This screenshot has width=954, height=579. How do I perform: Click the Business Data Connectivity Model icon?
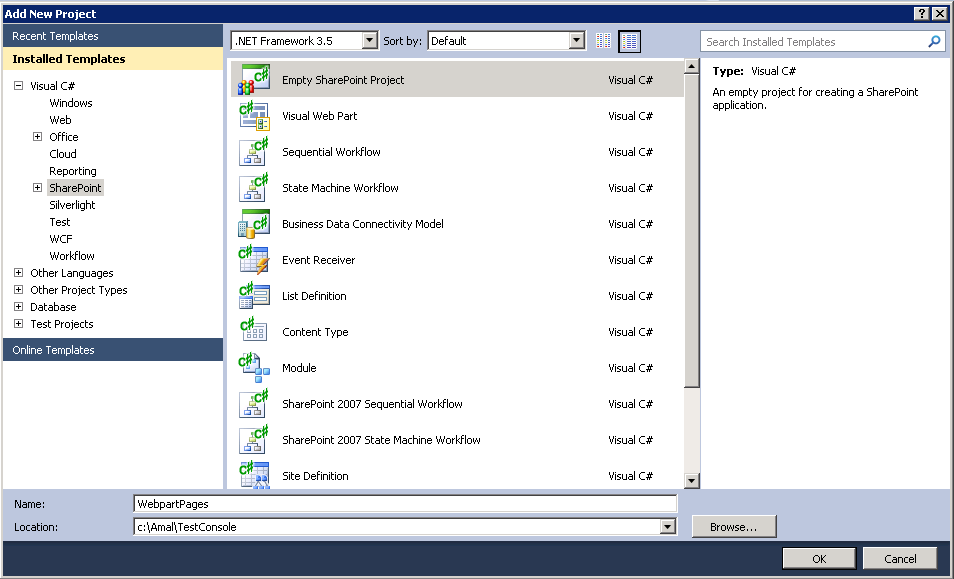coord(254,224)
